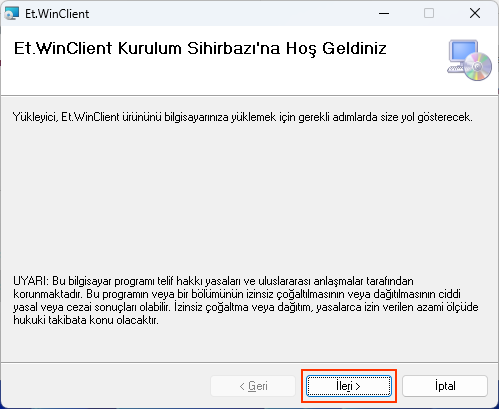Click the word UYARI: in the warning
Screen dimensions: 499x409
coord(31,281)
